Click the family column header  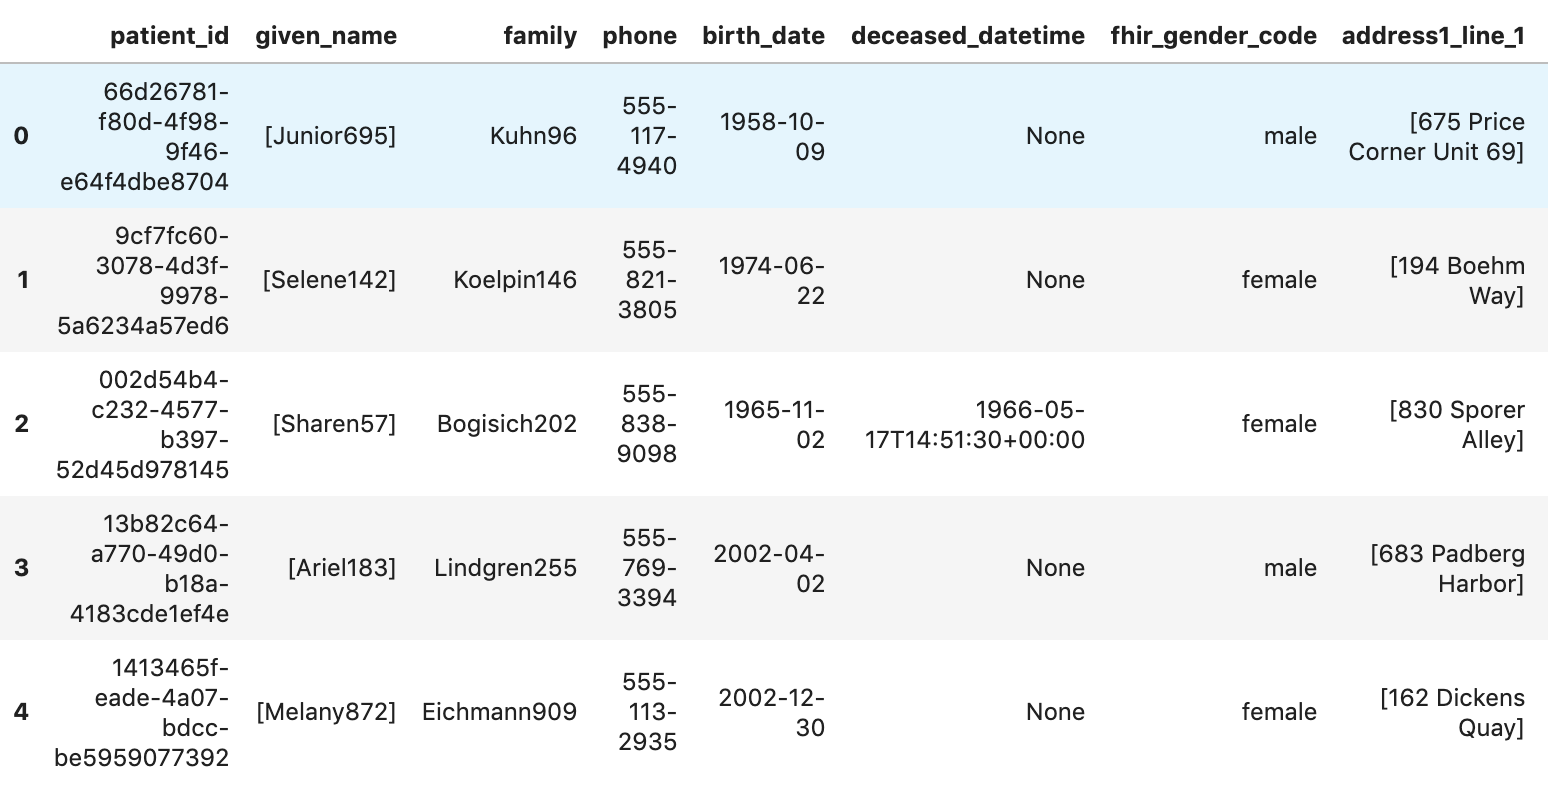click(540, 36)
